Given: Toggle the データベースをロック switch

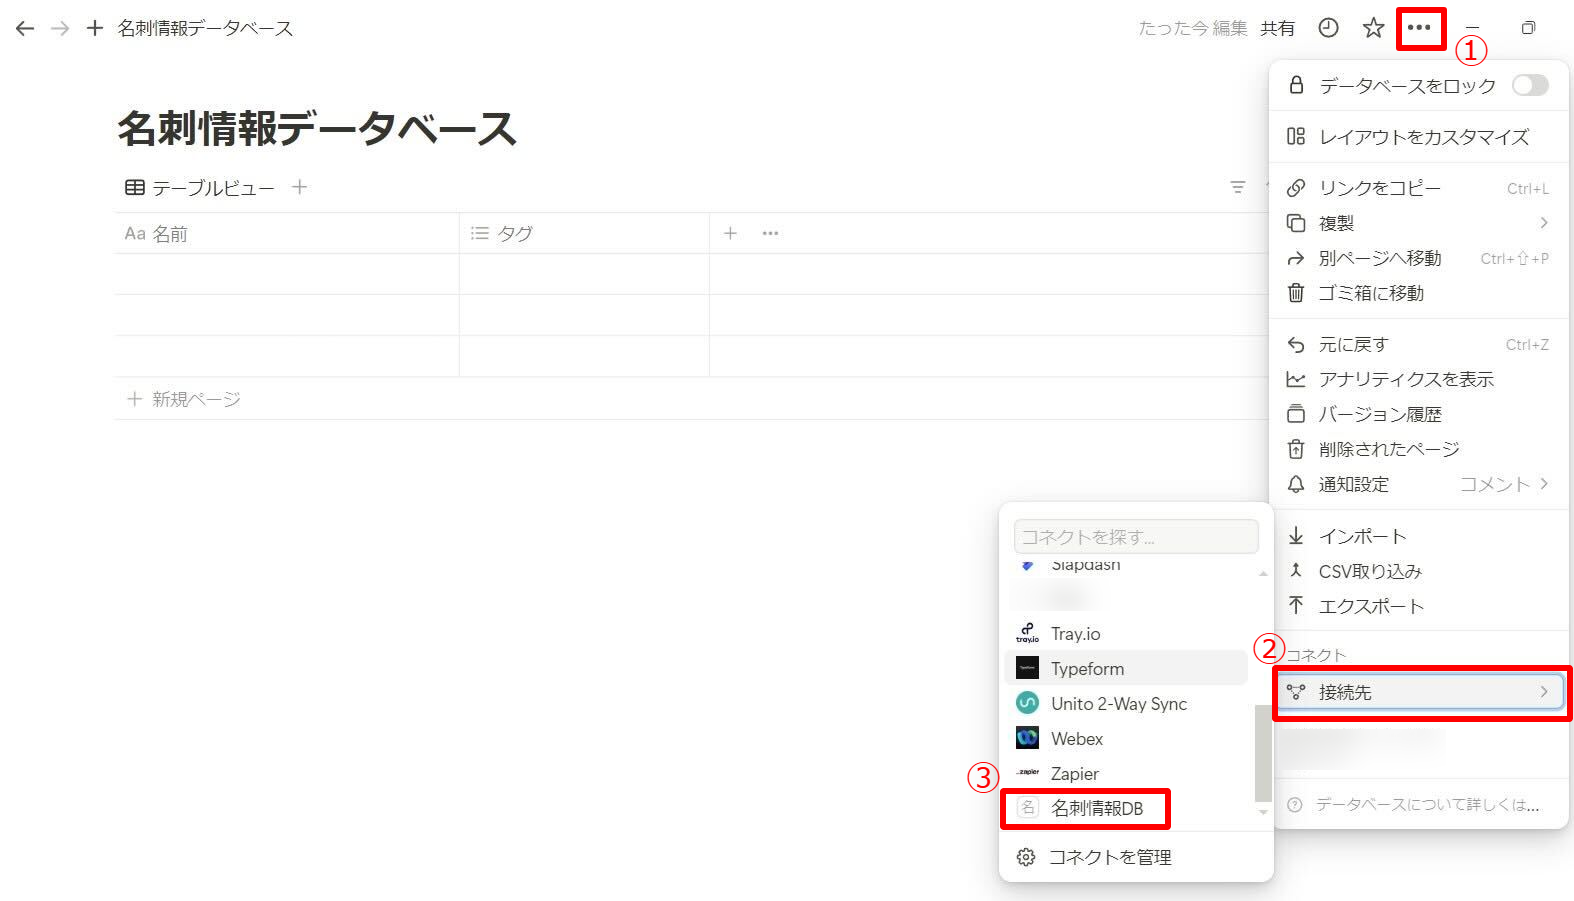Looking at the screenshot, I should [1529, 85].
